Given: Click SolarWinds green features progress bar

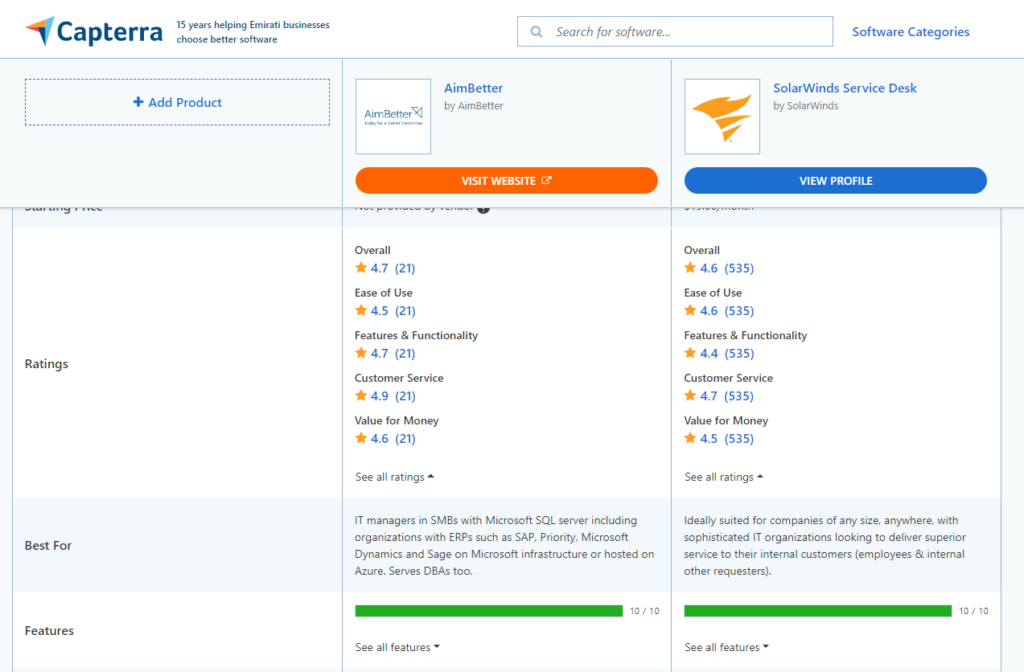Looking at the screenshot, I should pos(818,611).
